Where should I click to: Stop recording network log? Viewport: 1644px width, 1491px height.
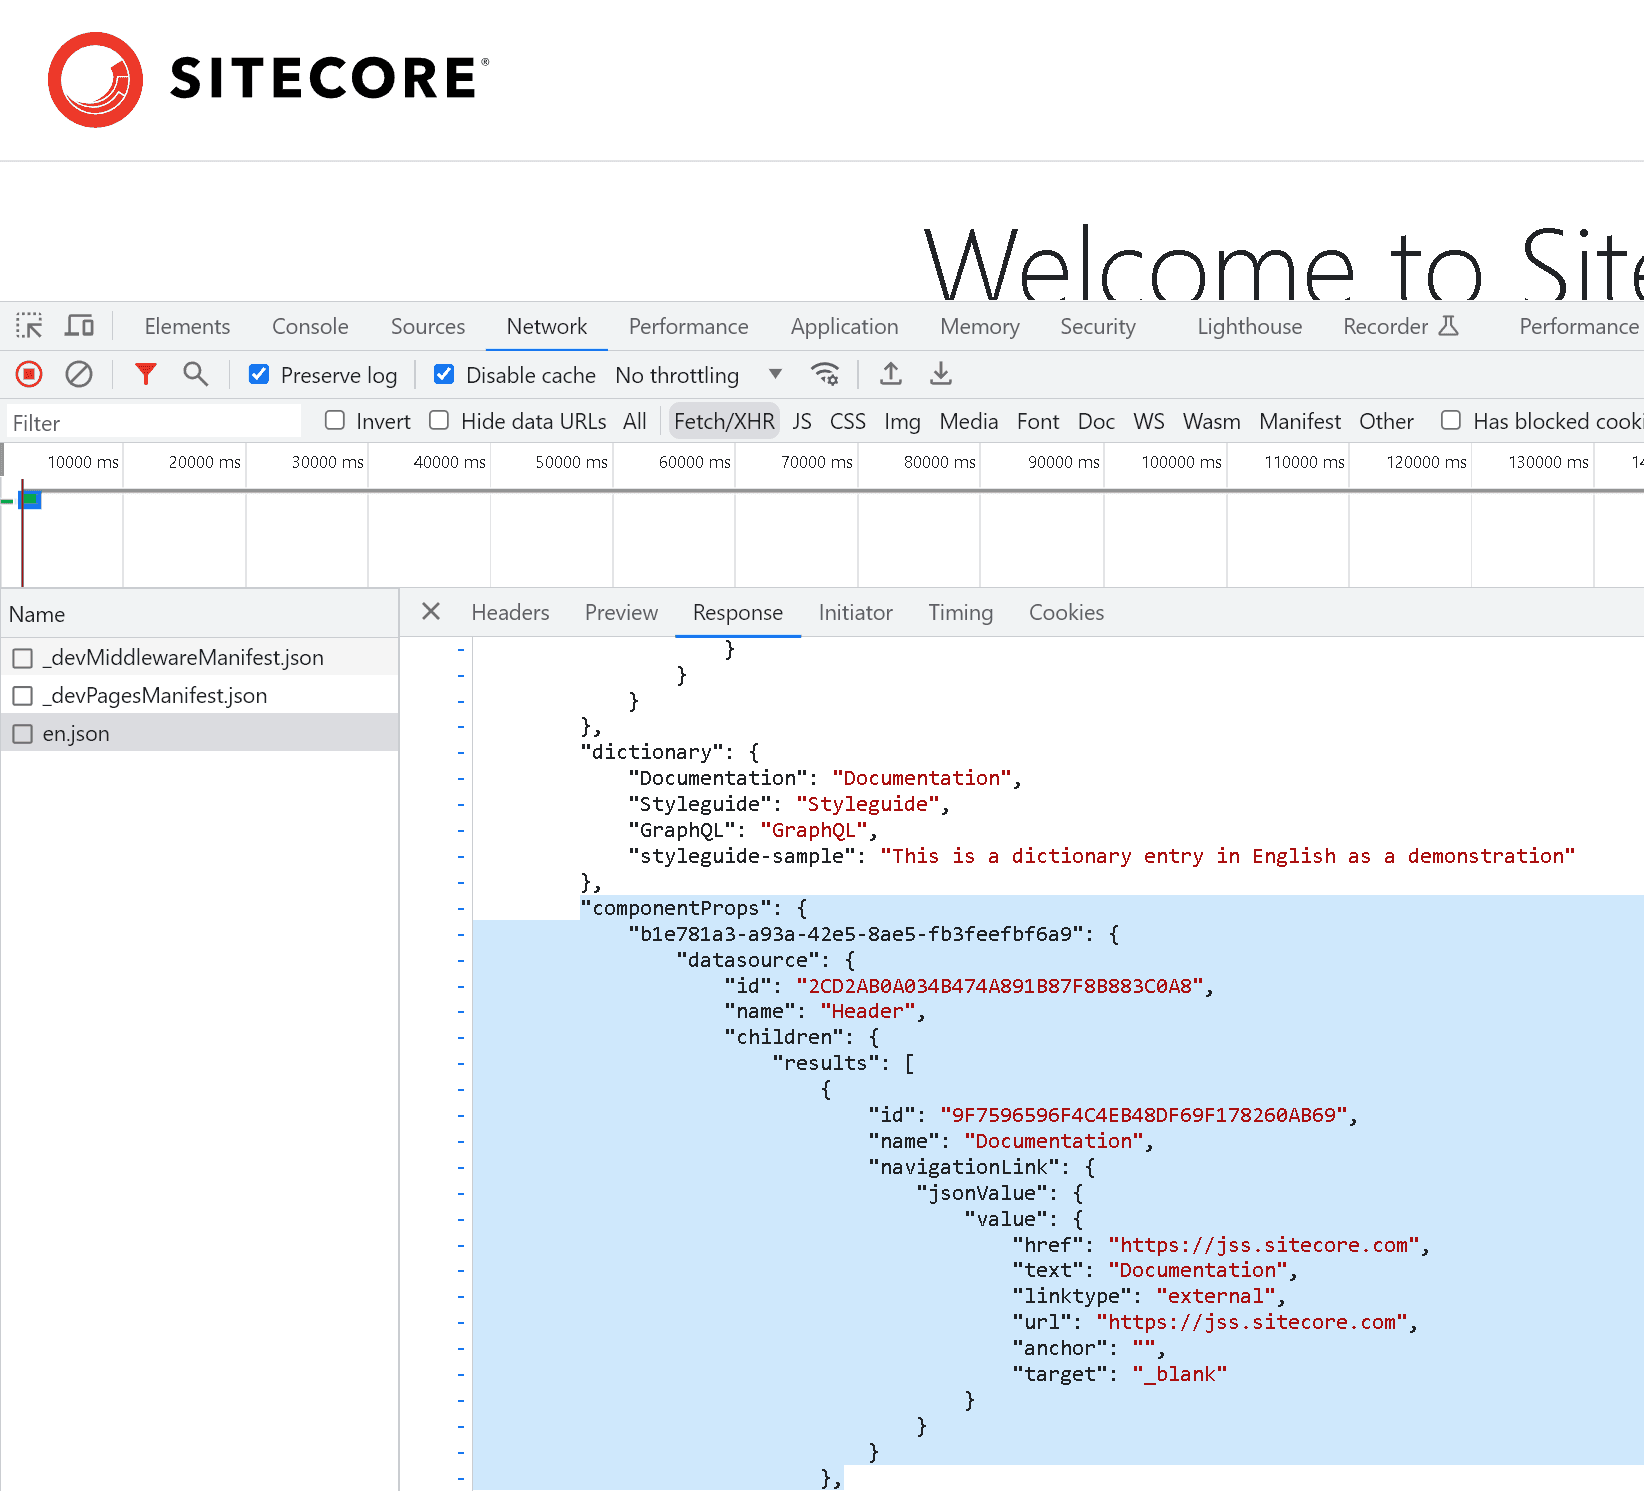point(29,375)
